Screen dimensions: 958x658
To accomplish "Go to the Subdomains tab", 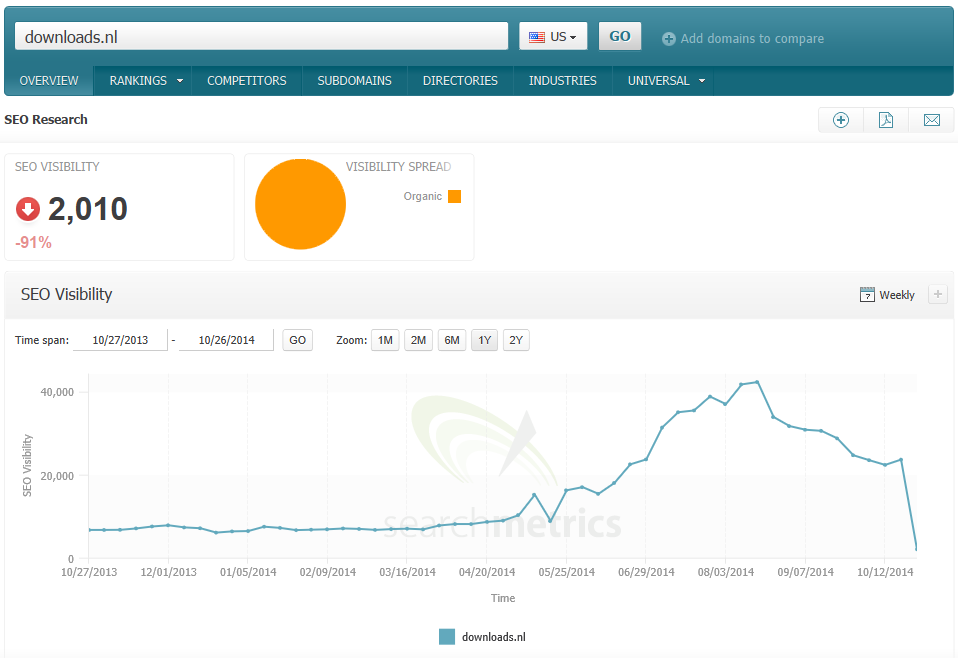I will point(354,81).
